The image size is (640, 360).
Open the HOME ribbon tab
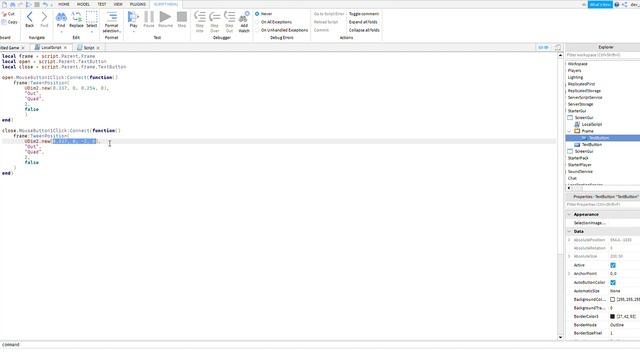pyautogui.click(x=64, y=4)
